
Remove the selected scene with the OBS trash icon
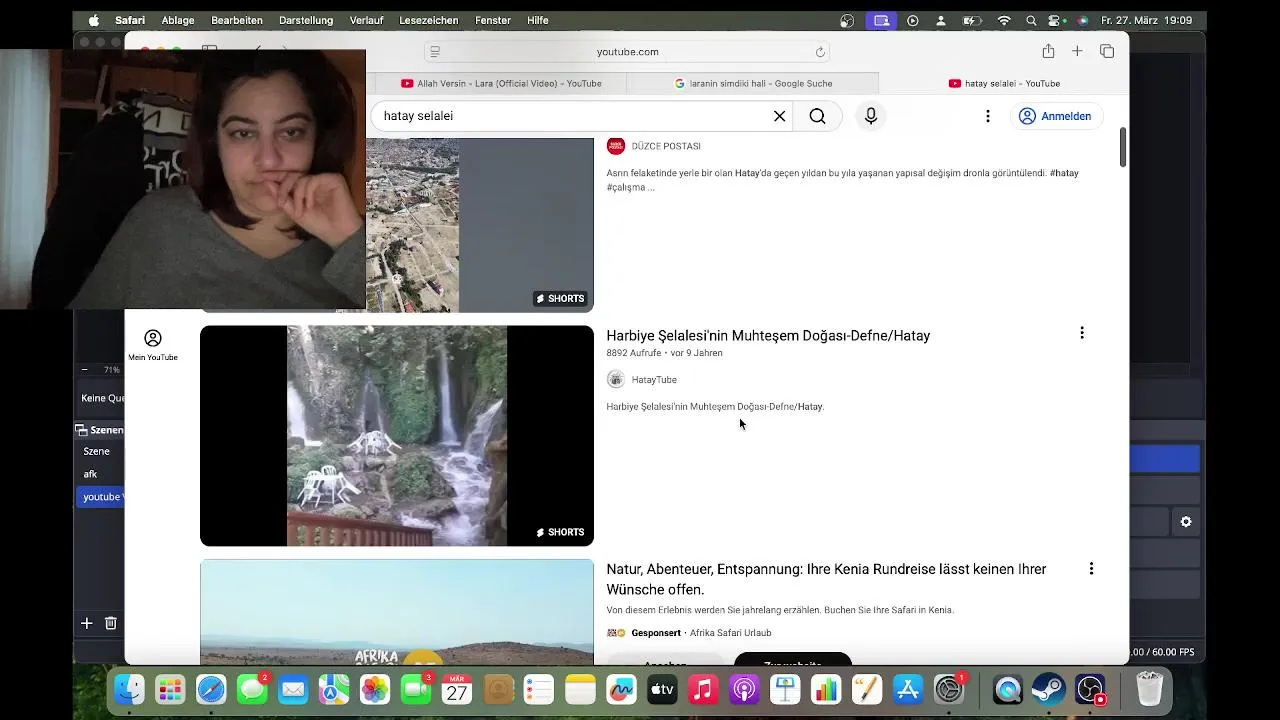pyautogui.click(x=111, y=623)
